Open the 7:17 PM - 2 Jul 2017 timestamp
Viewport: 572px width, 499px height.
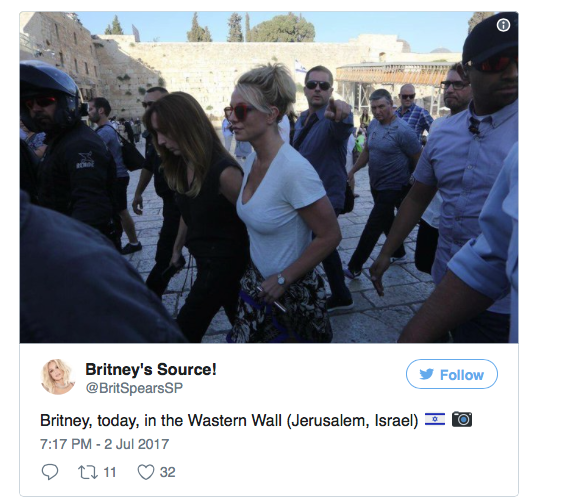(104, 444)
